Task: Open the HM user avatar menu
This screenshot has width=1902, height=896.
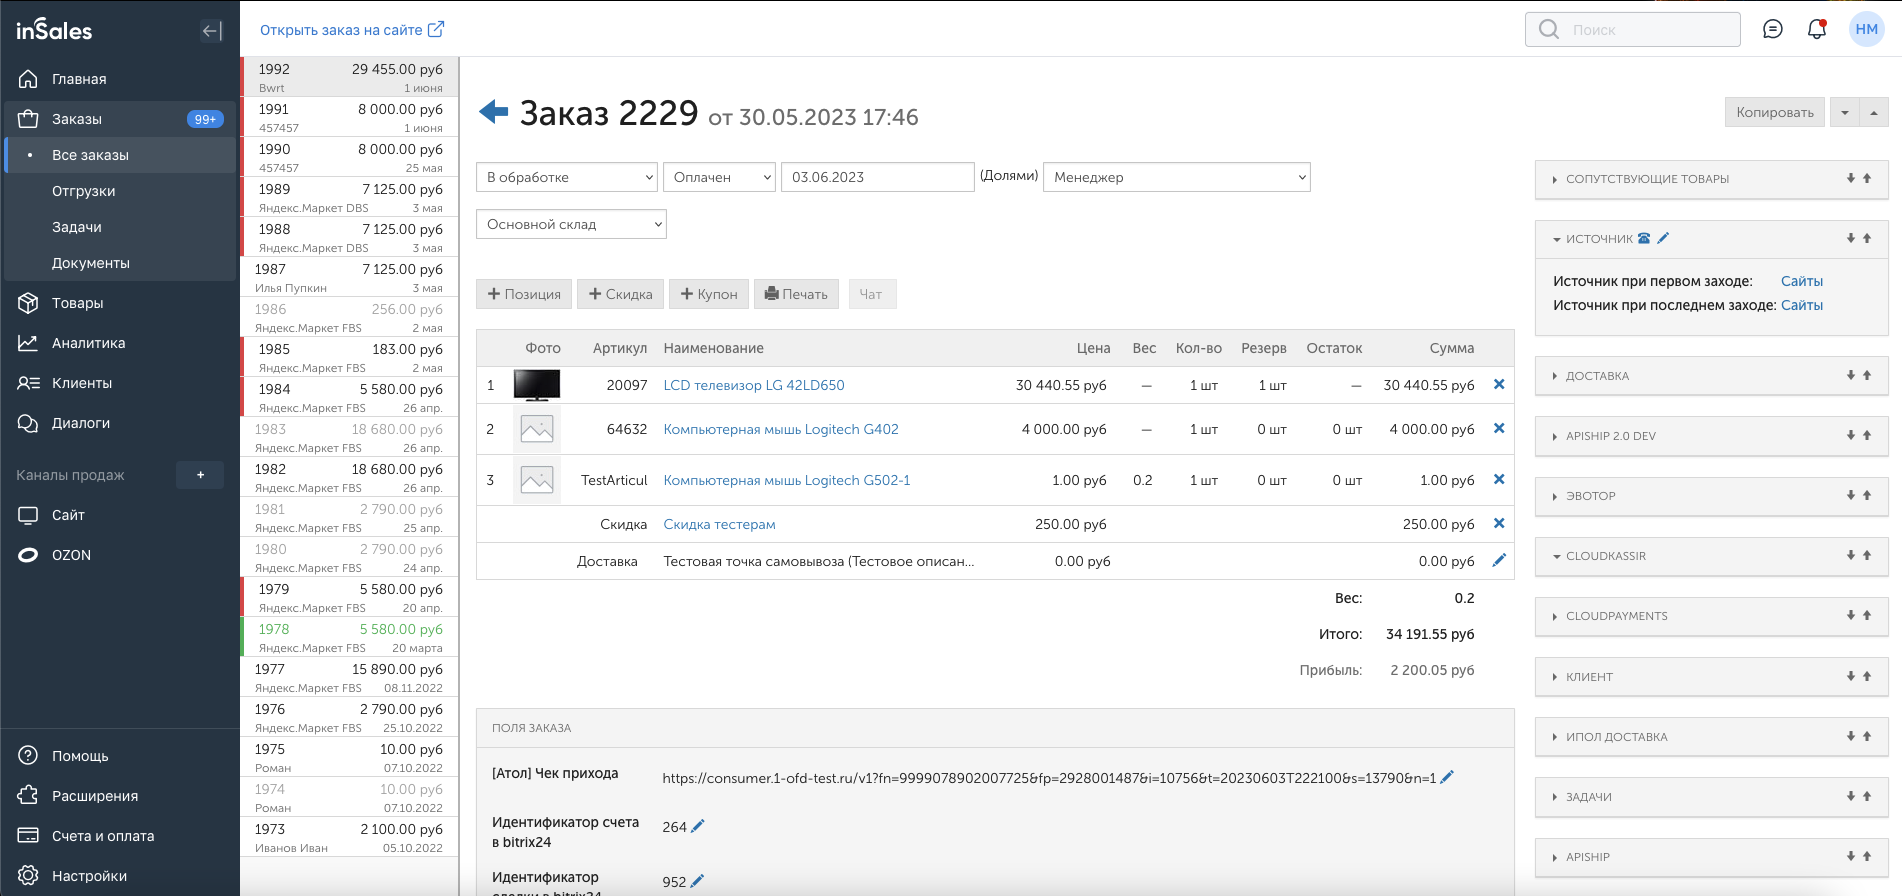Action: pos(1866,29)
